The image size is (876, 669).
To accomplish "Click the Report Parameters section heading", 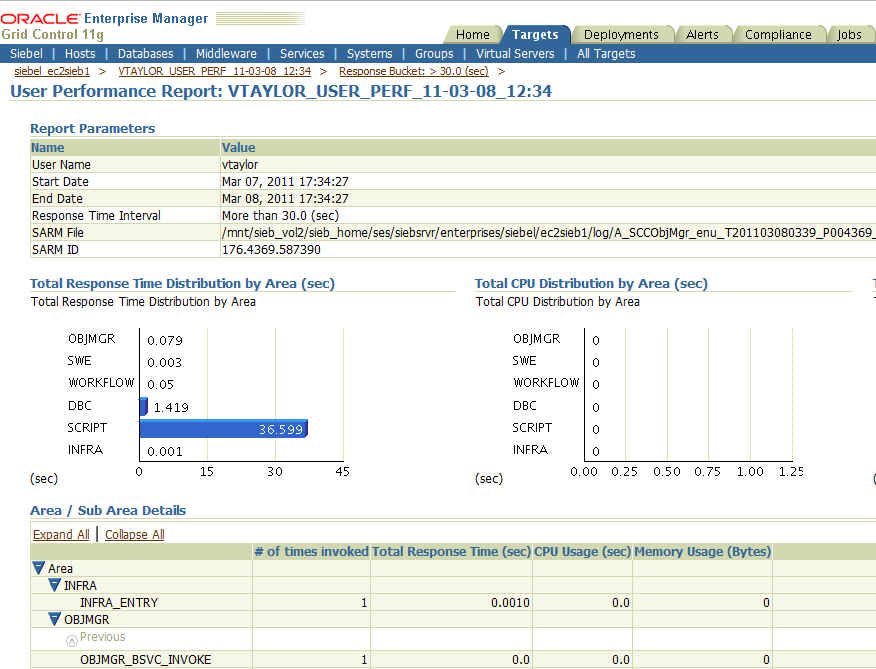I will point(93,129).
